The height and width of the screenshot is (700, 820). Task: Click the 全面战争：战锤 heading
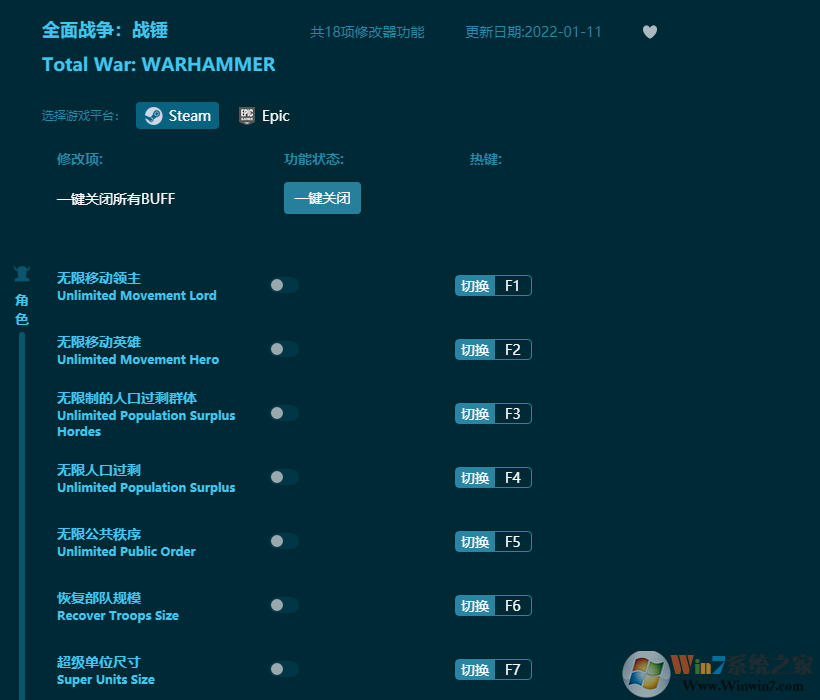pos(105,30)
